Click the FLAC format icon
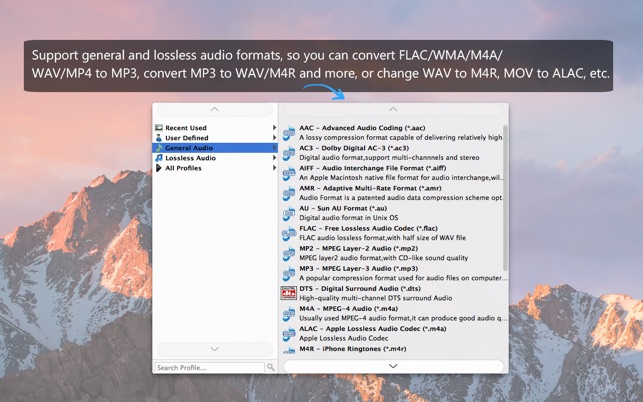 click(x=289, y=233)
